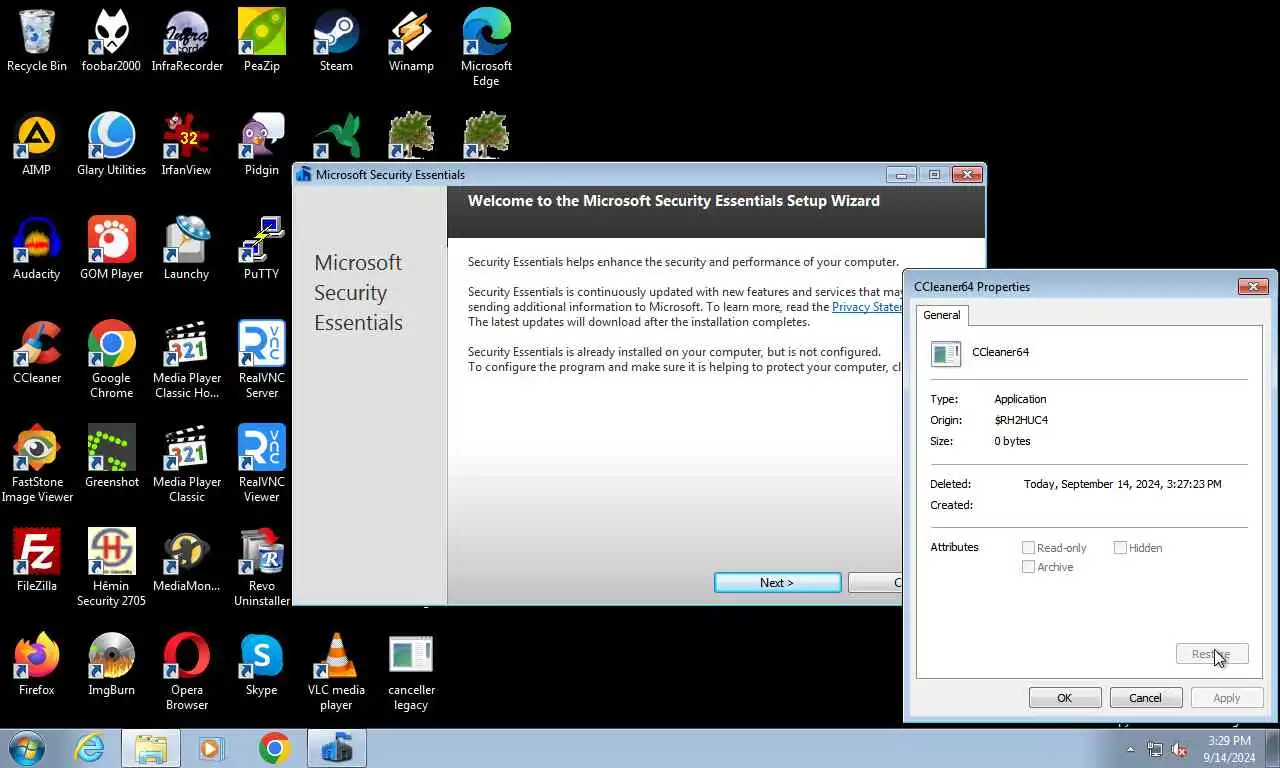Image resolution: width=1280 pixels, height=768 pixels.
Task: Select the Media Player Classic desktop shortcut
Action: pos(187,464)
